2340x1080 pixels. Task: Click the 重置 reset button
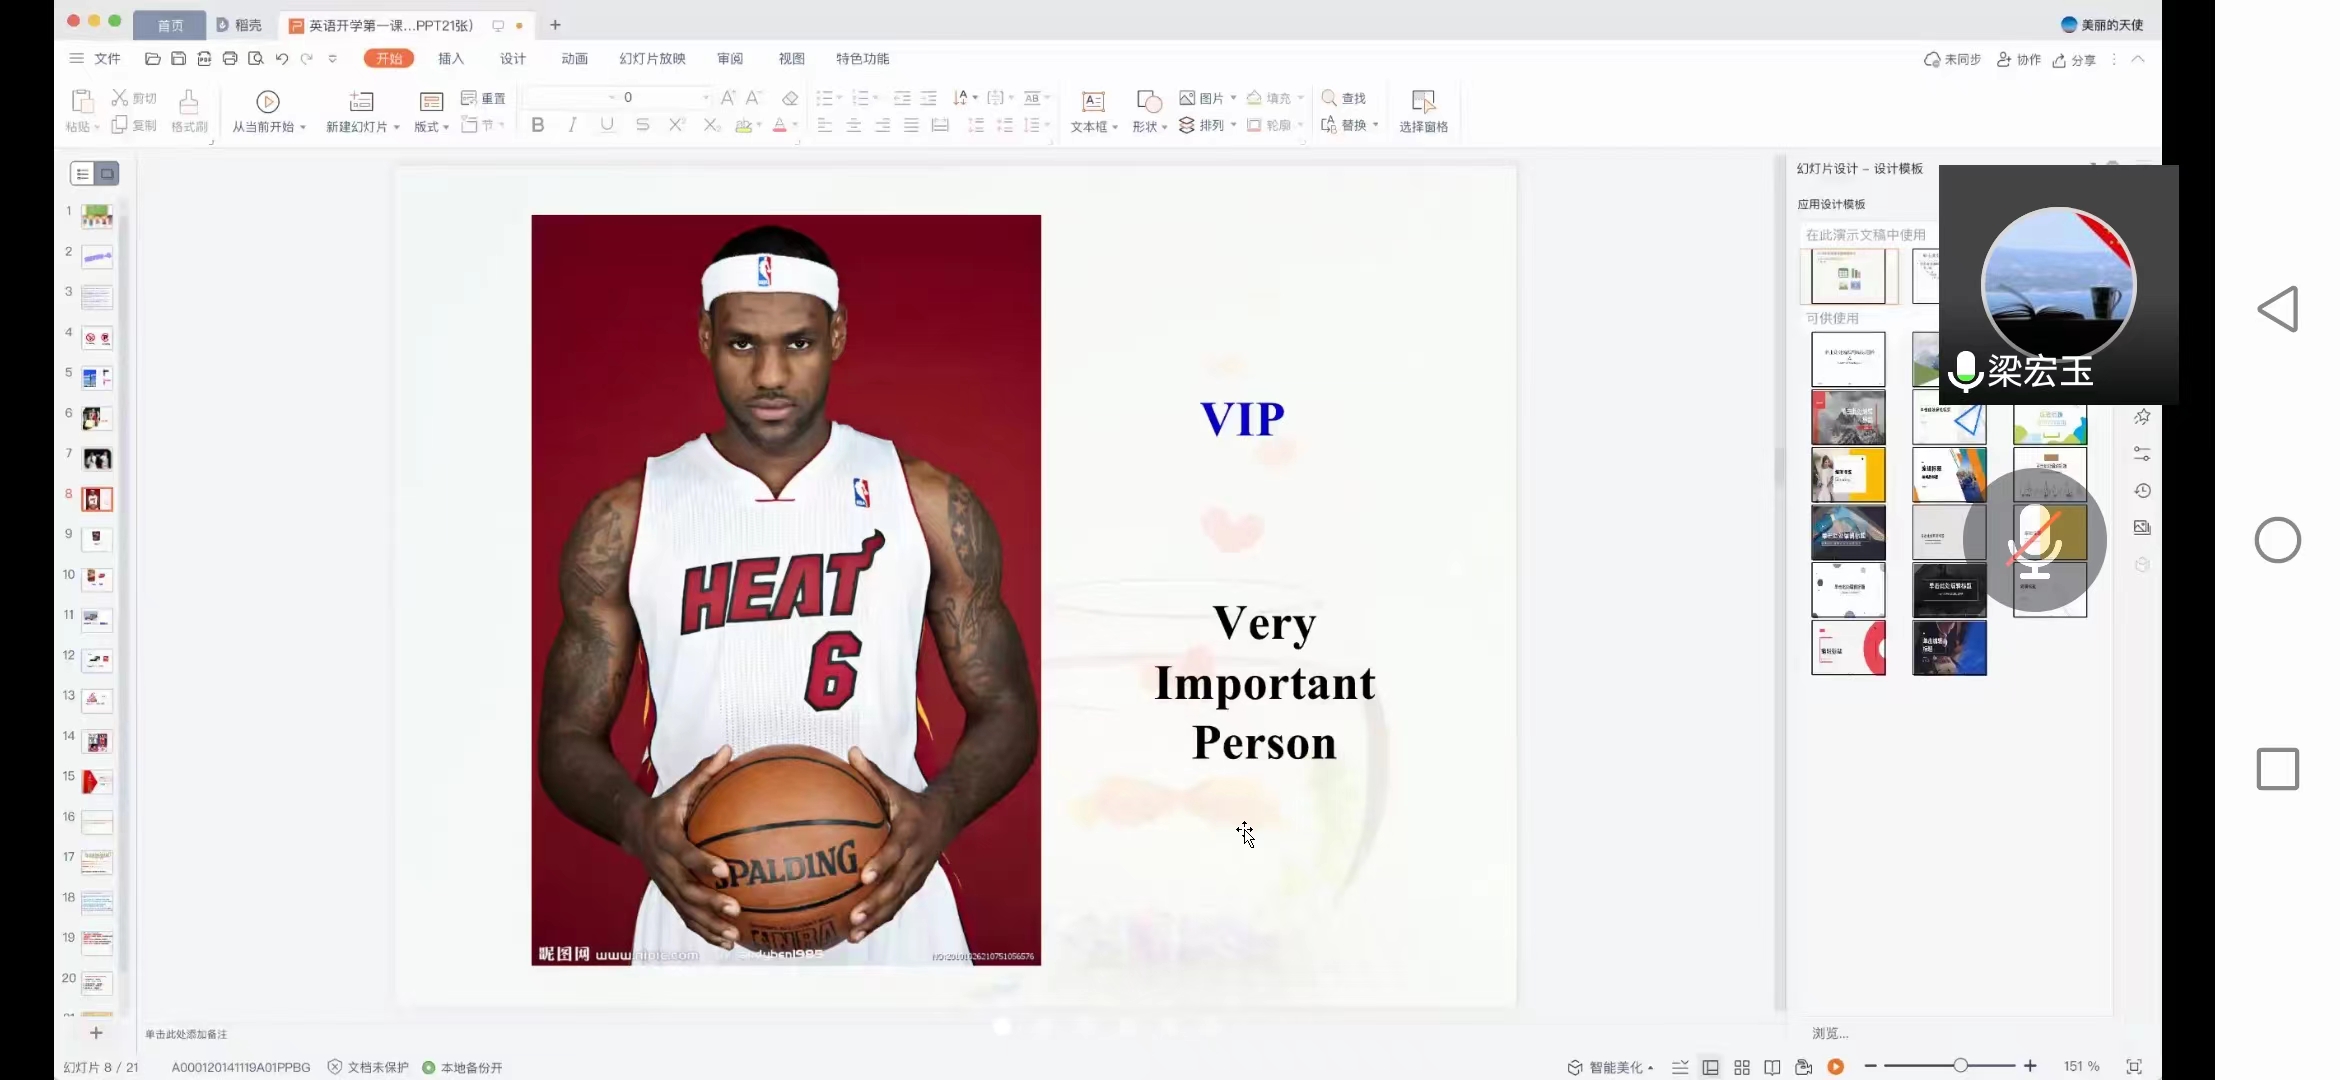(x=483, y=98)
